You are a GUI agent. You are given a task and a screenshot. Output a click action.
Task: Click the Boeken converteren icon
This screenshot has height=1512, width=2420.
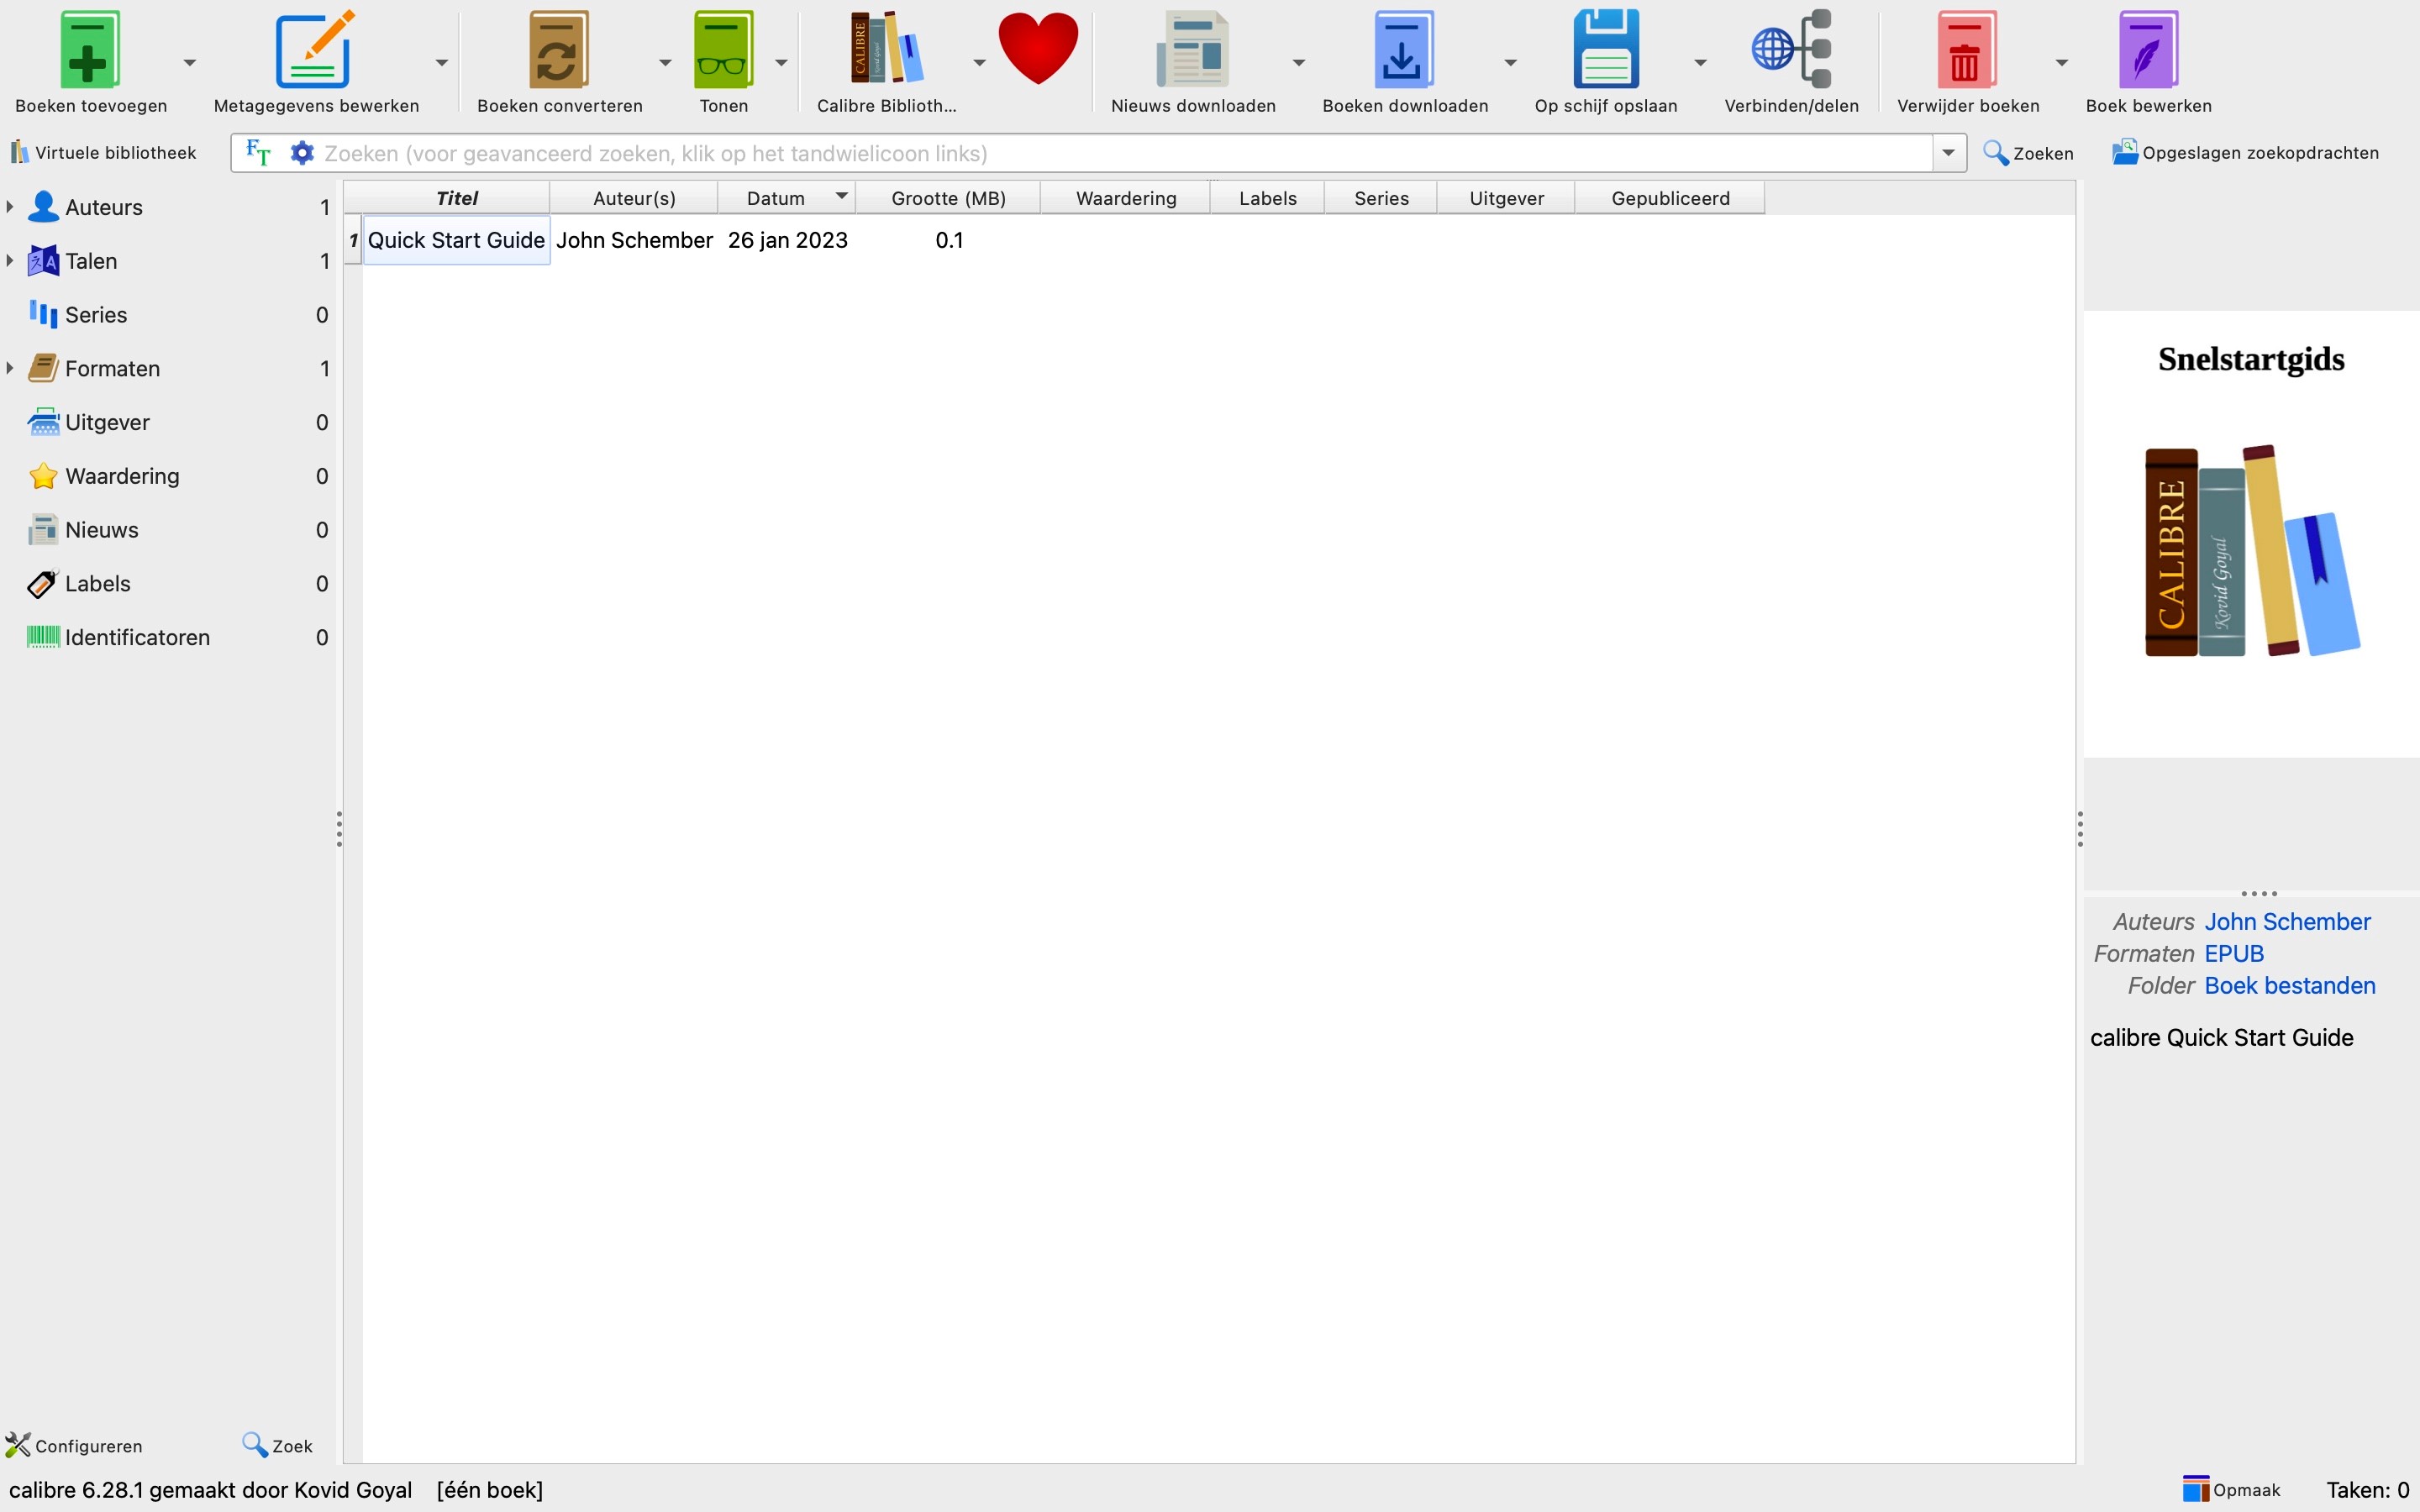pos(558,49)
